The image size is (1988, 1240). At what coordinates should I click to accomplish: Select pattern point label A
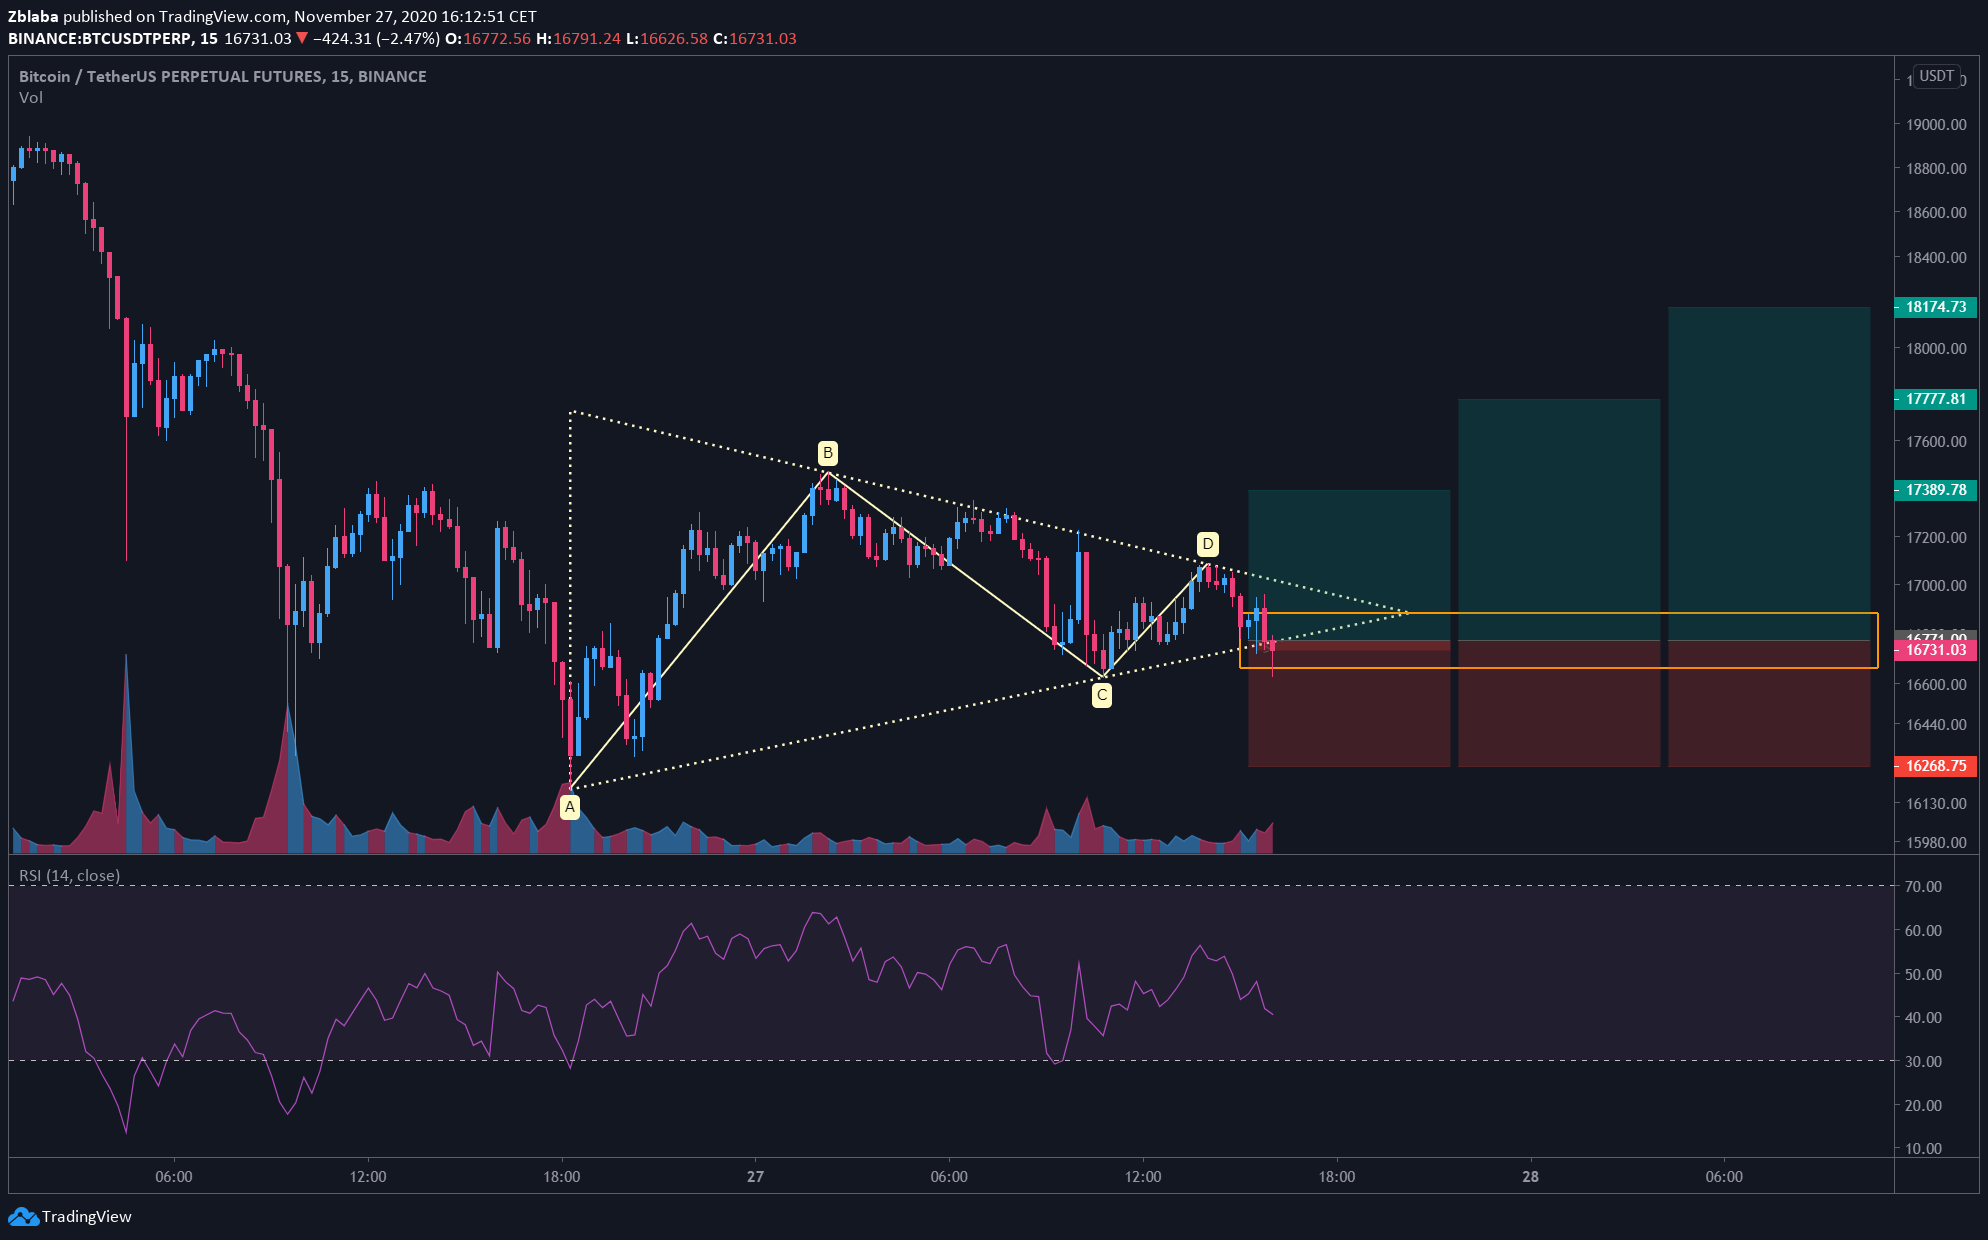(x=570, y=806)
